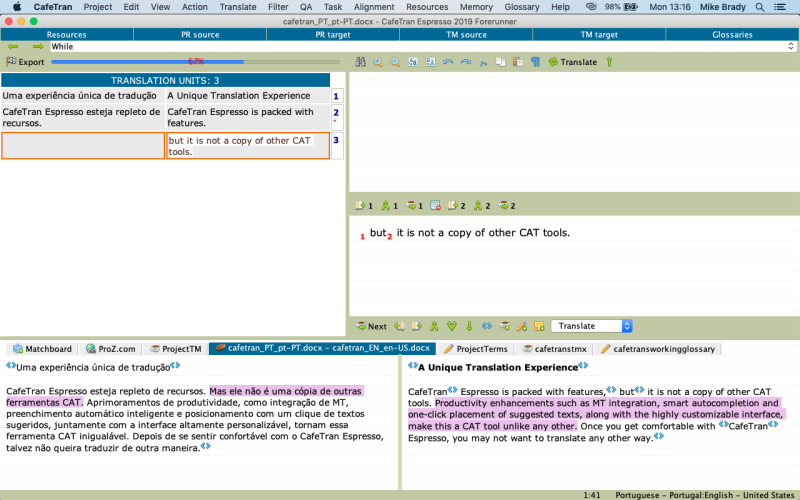The height and width of the screenshot is (500, 800).
Task: Click the add term pencil icon
Action: pyautogui.click(x=522, y=326)
